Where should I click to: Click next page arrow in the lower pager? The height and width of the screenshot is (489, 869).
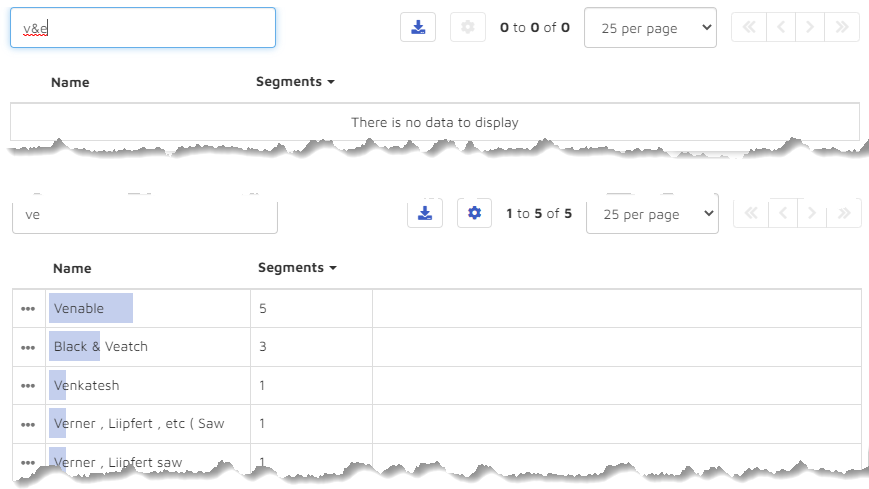811,213
